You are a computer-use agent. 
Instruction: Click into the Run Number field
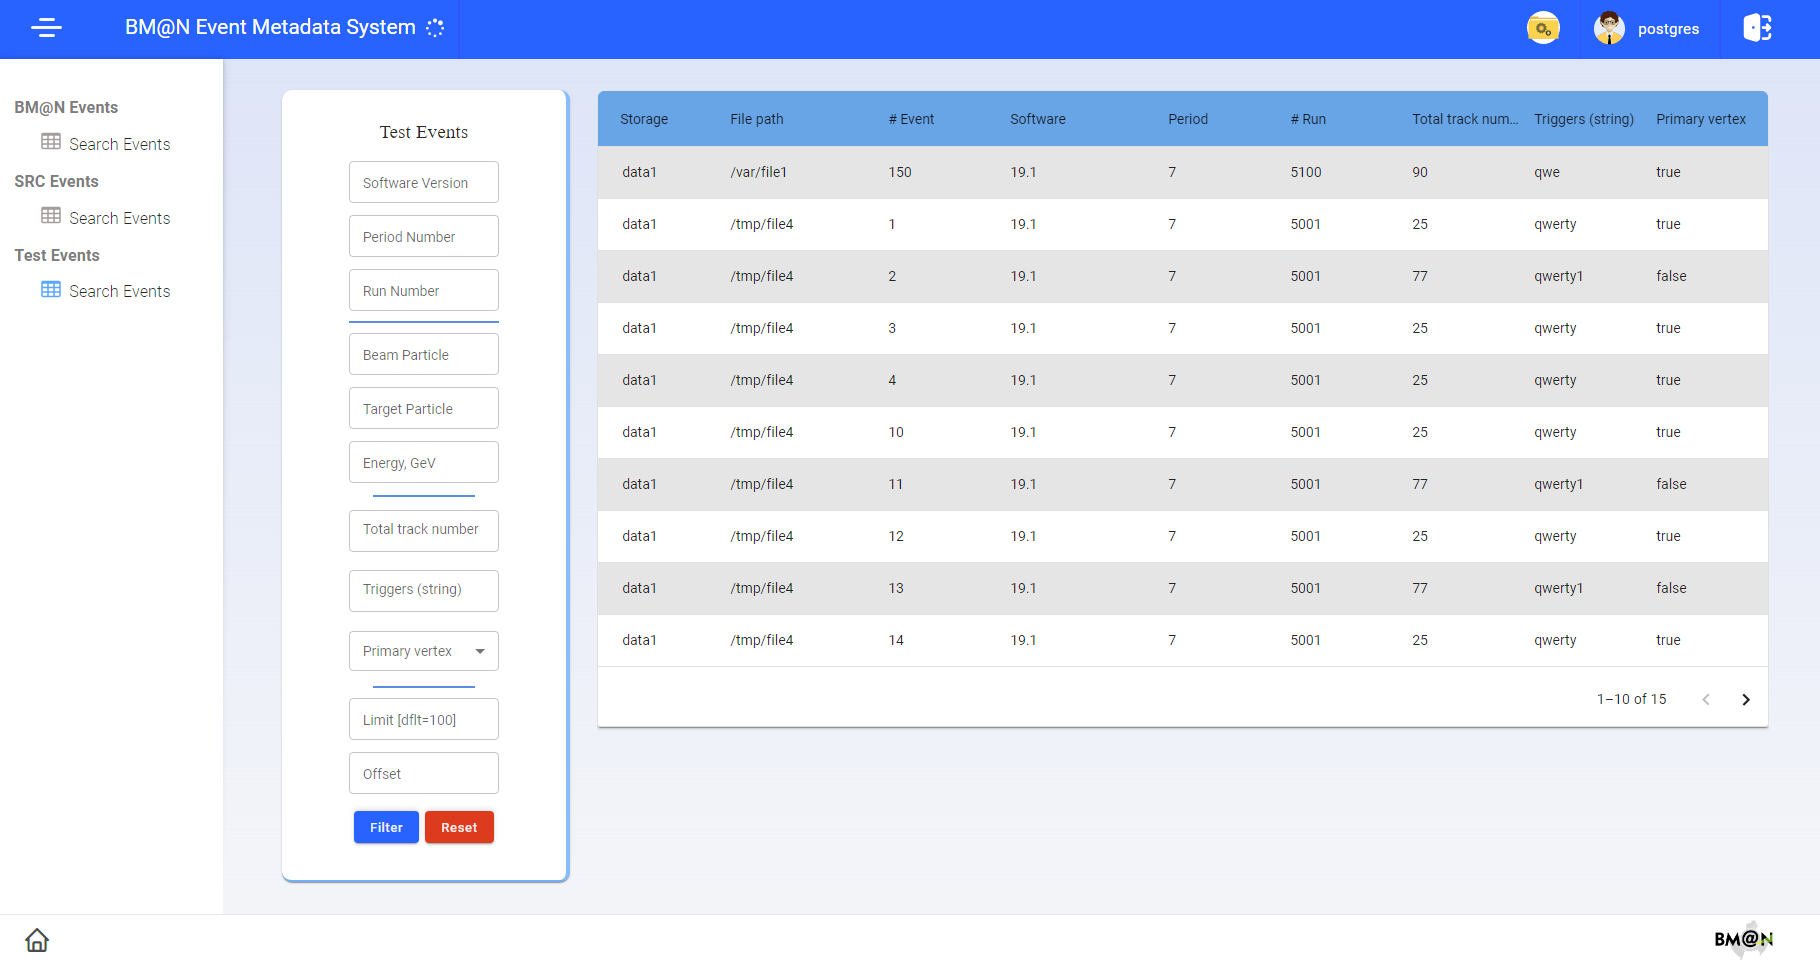click(x=424, y=291)
